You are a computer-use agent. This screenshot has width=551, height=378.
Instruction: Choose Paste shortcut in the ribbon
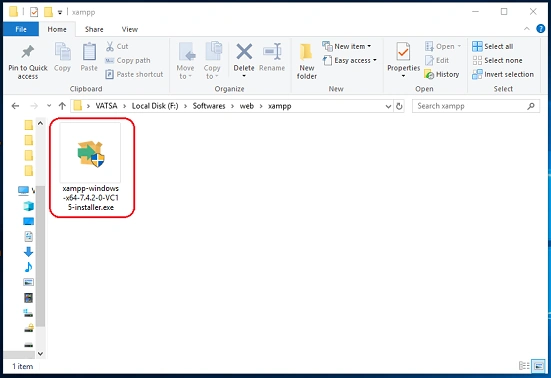coord(134,74)
